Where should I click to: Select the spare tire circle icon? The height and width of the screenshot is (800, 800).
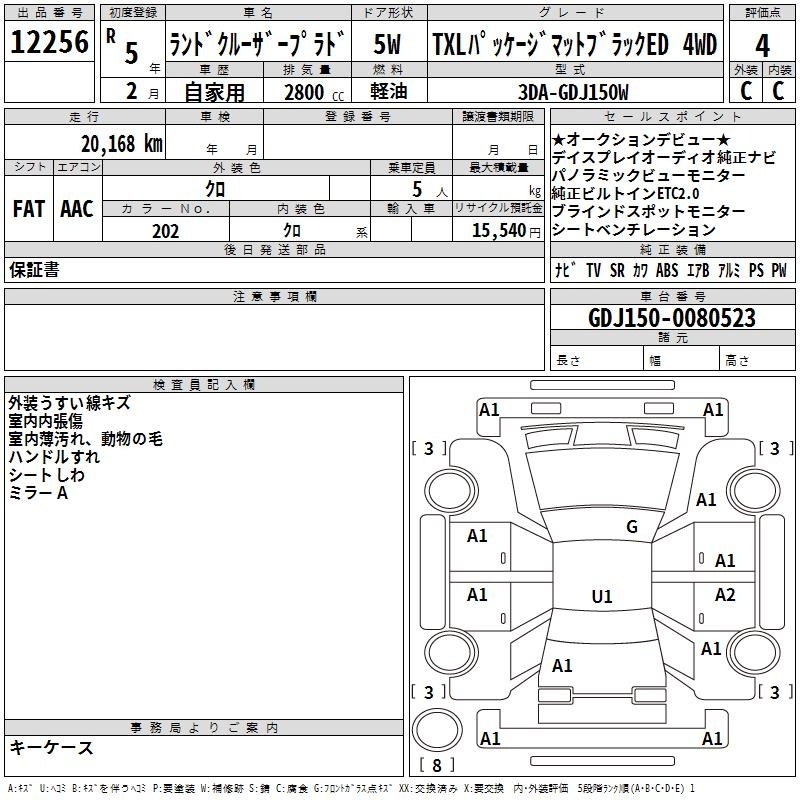click(x=436, y=731)
